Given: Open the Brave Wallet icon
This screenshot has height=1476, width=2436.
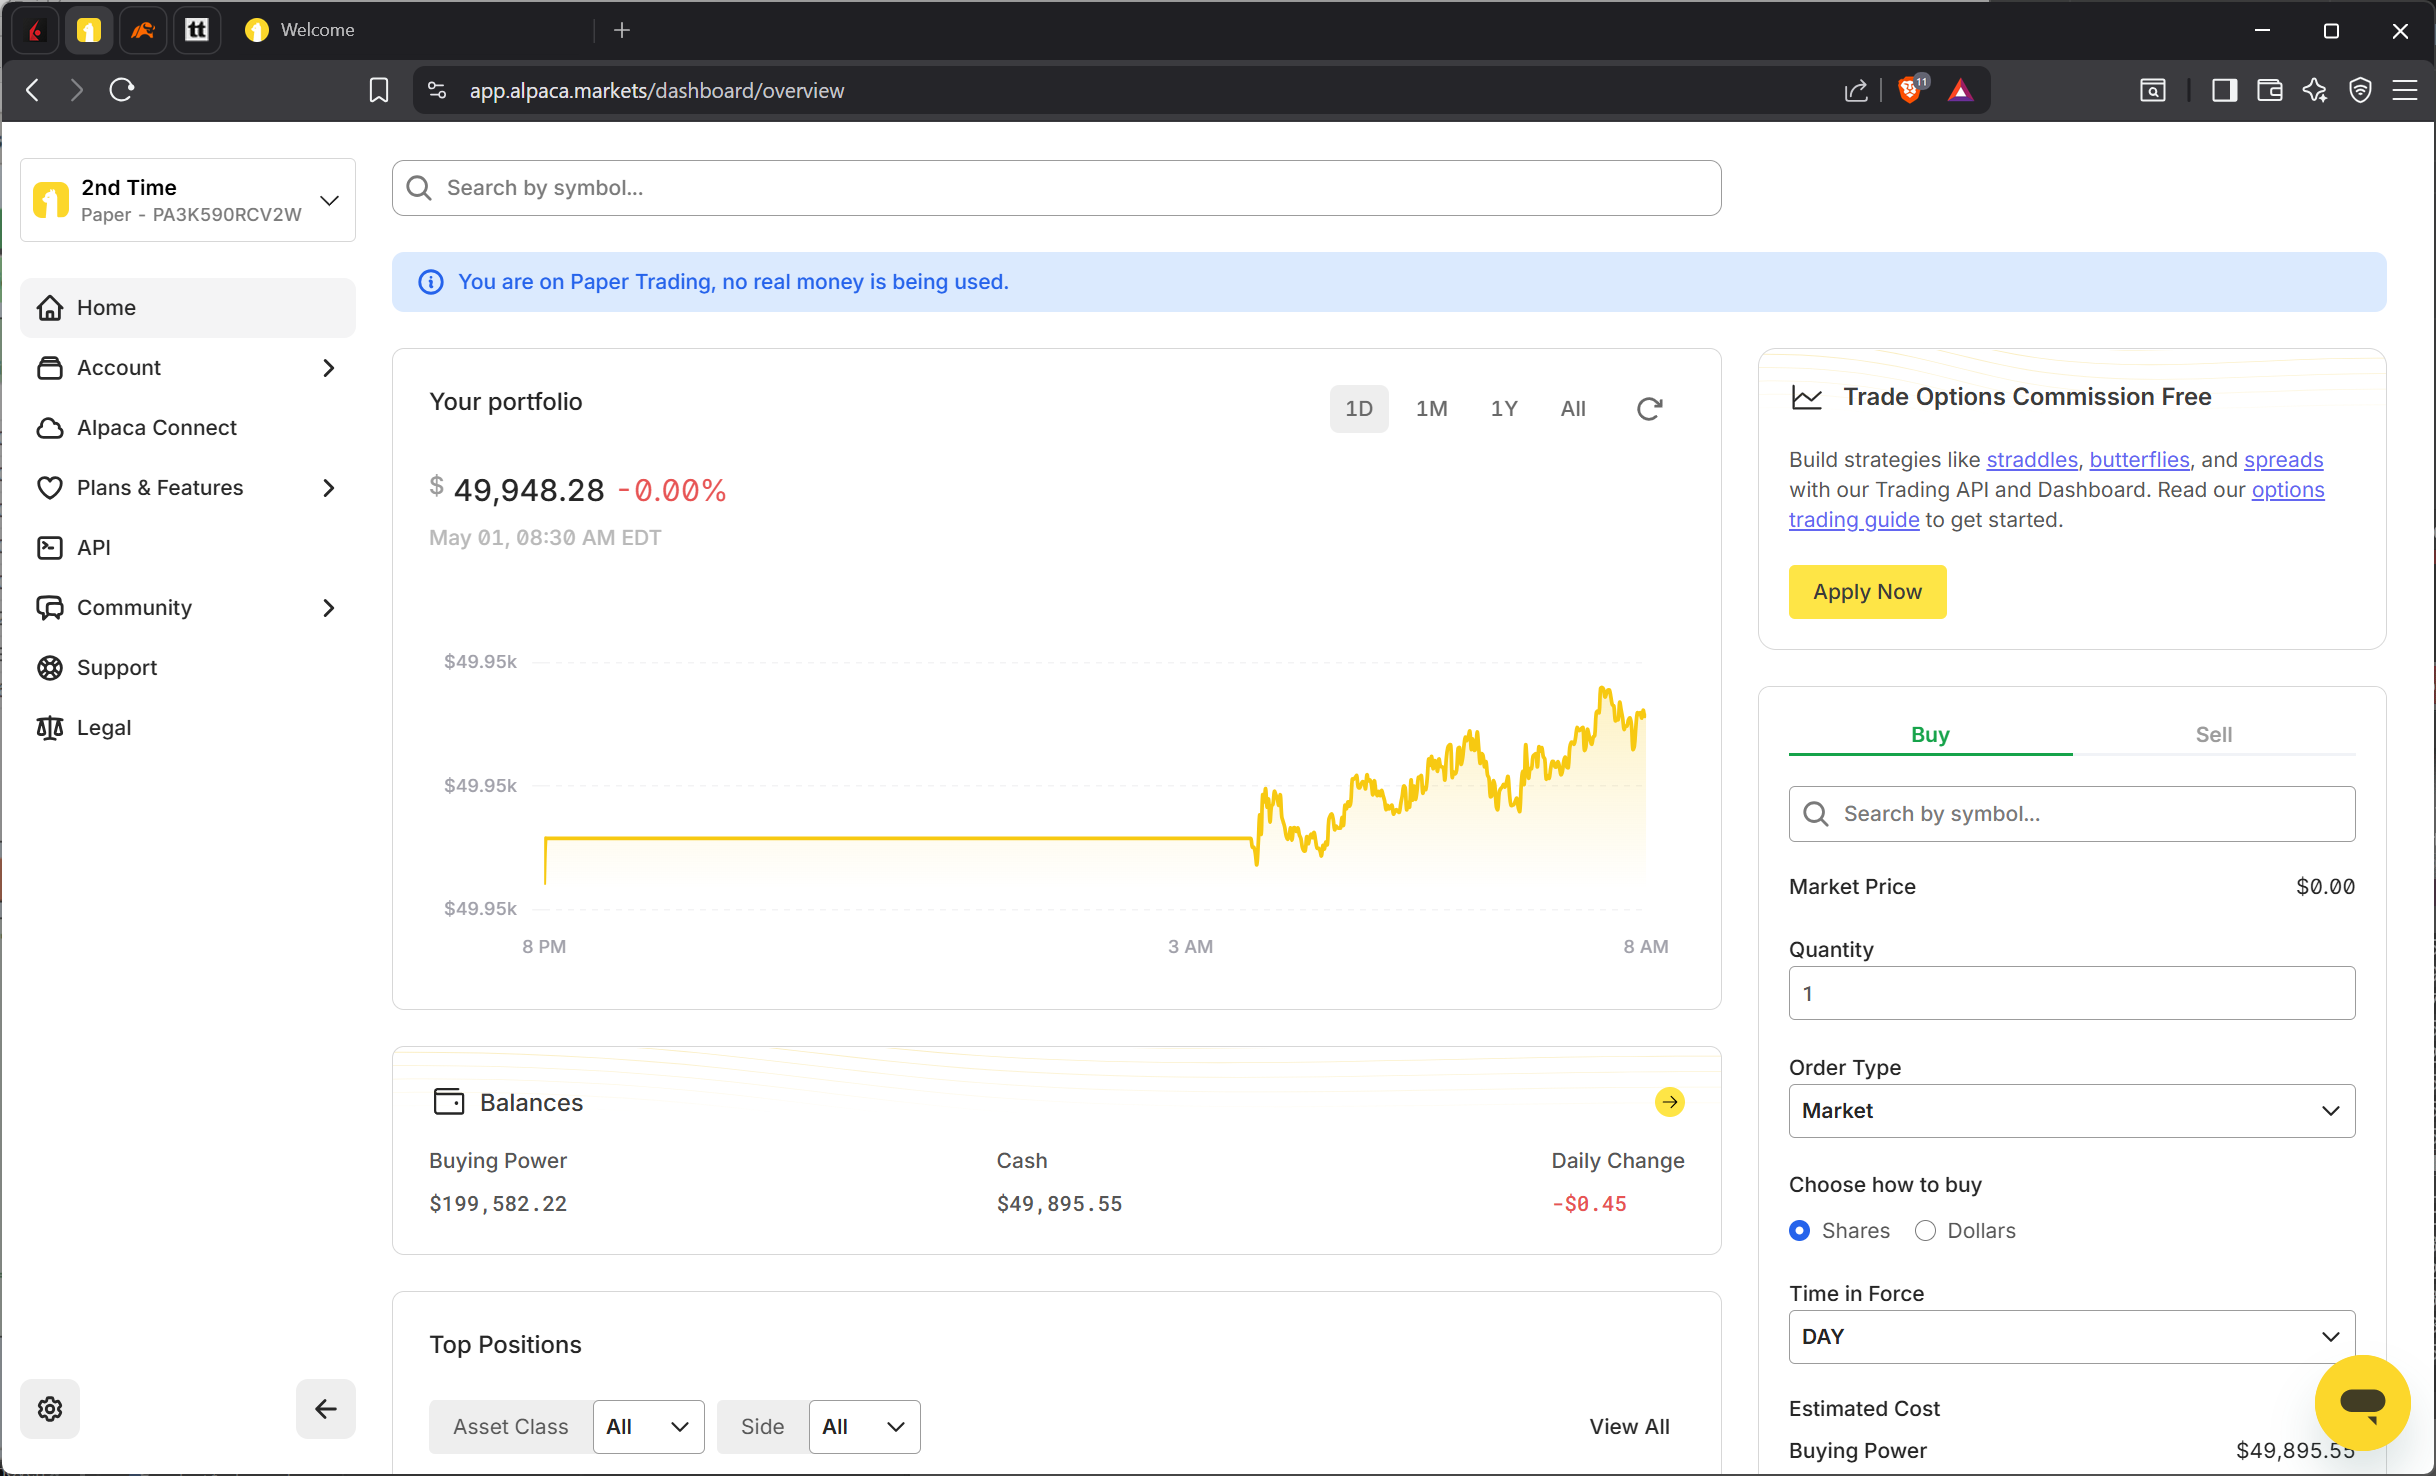Looking at the screenshot, I should (2270, 91).
